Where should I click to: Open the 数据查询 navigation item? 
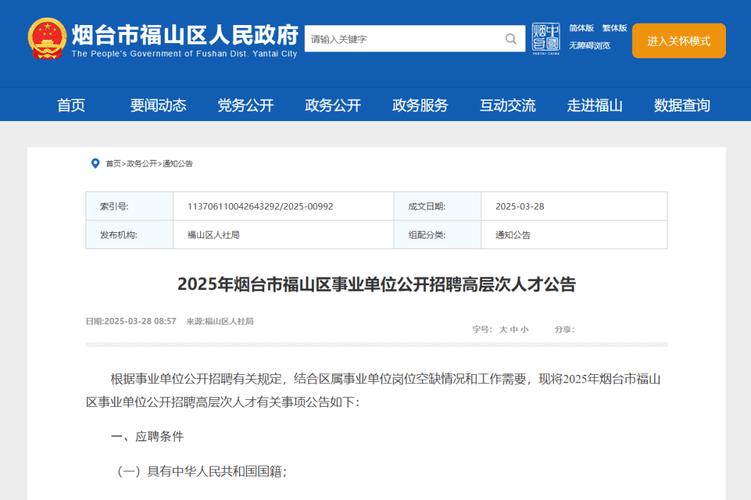point(682,105)
